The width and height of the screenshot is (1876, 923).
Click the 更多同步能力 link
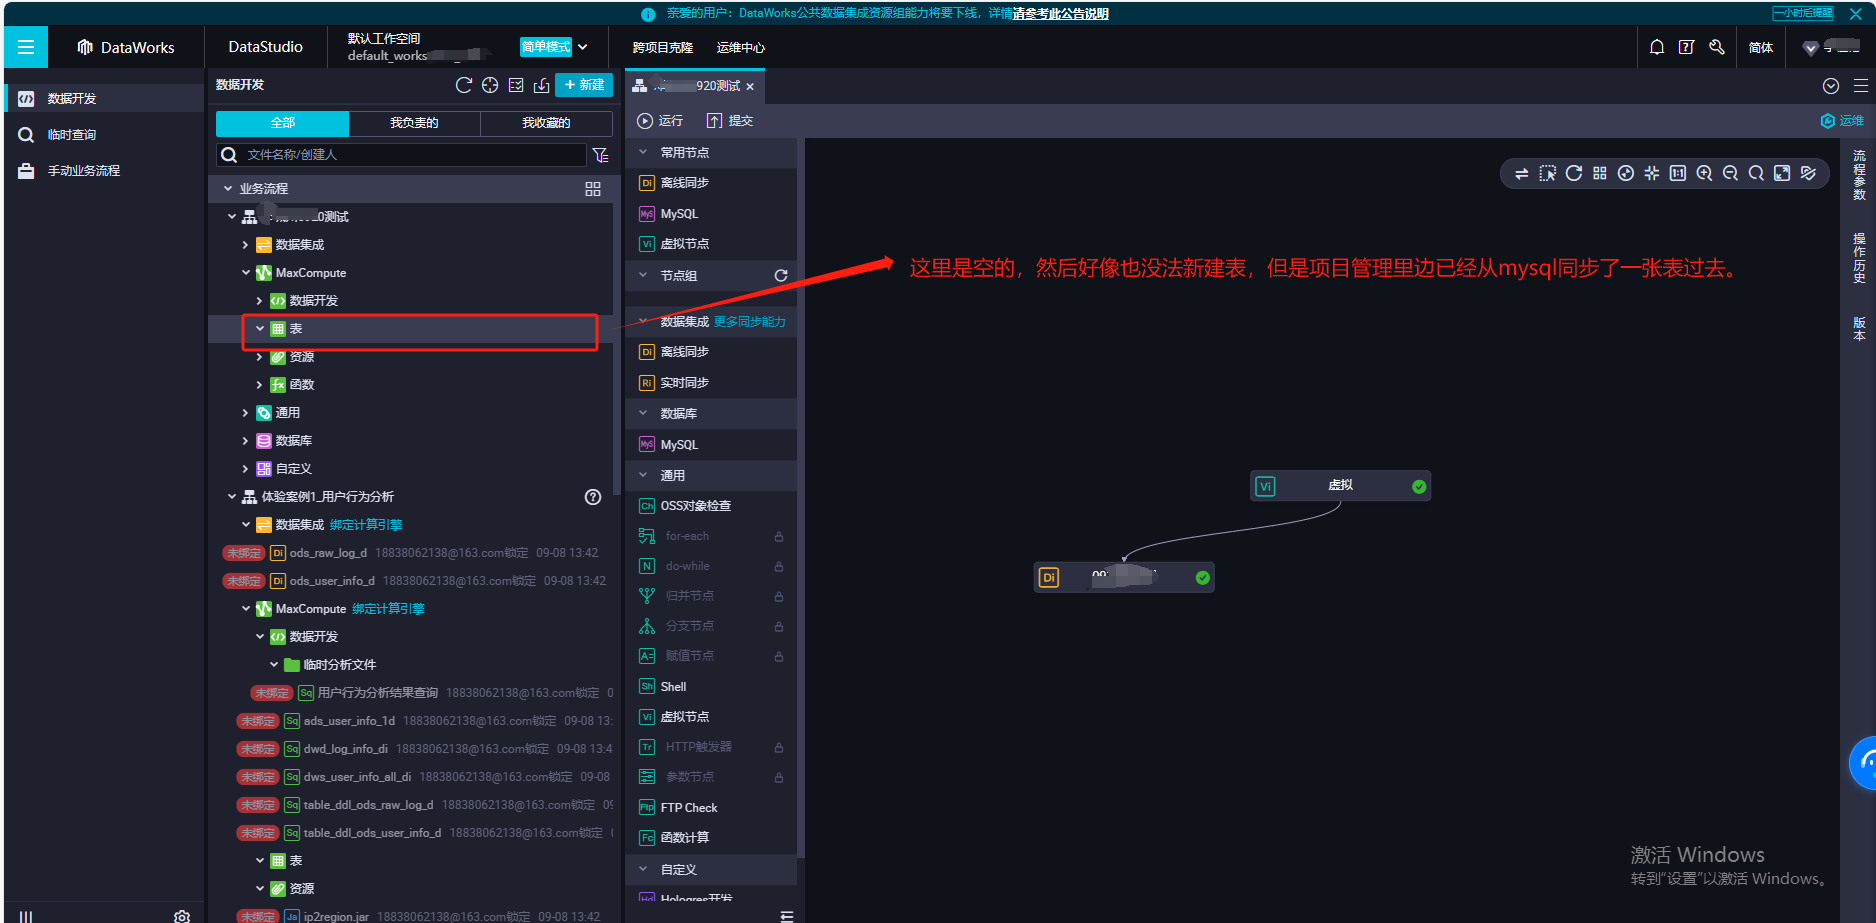click(749, 322)
